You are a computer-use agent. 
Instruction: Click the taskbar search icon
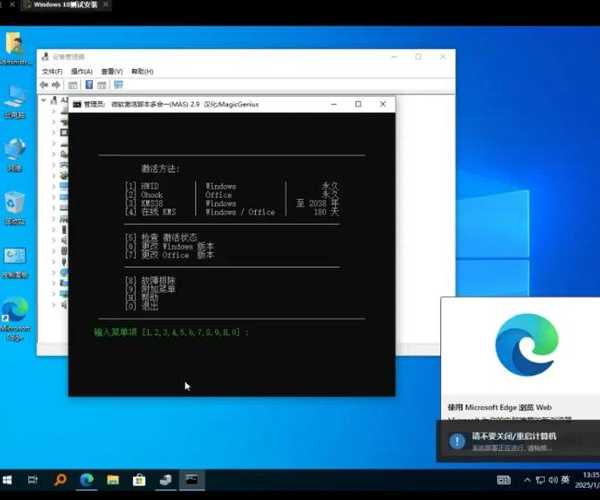61,480
